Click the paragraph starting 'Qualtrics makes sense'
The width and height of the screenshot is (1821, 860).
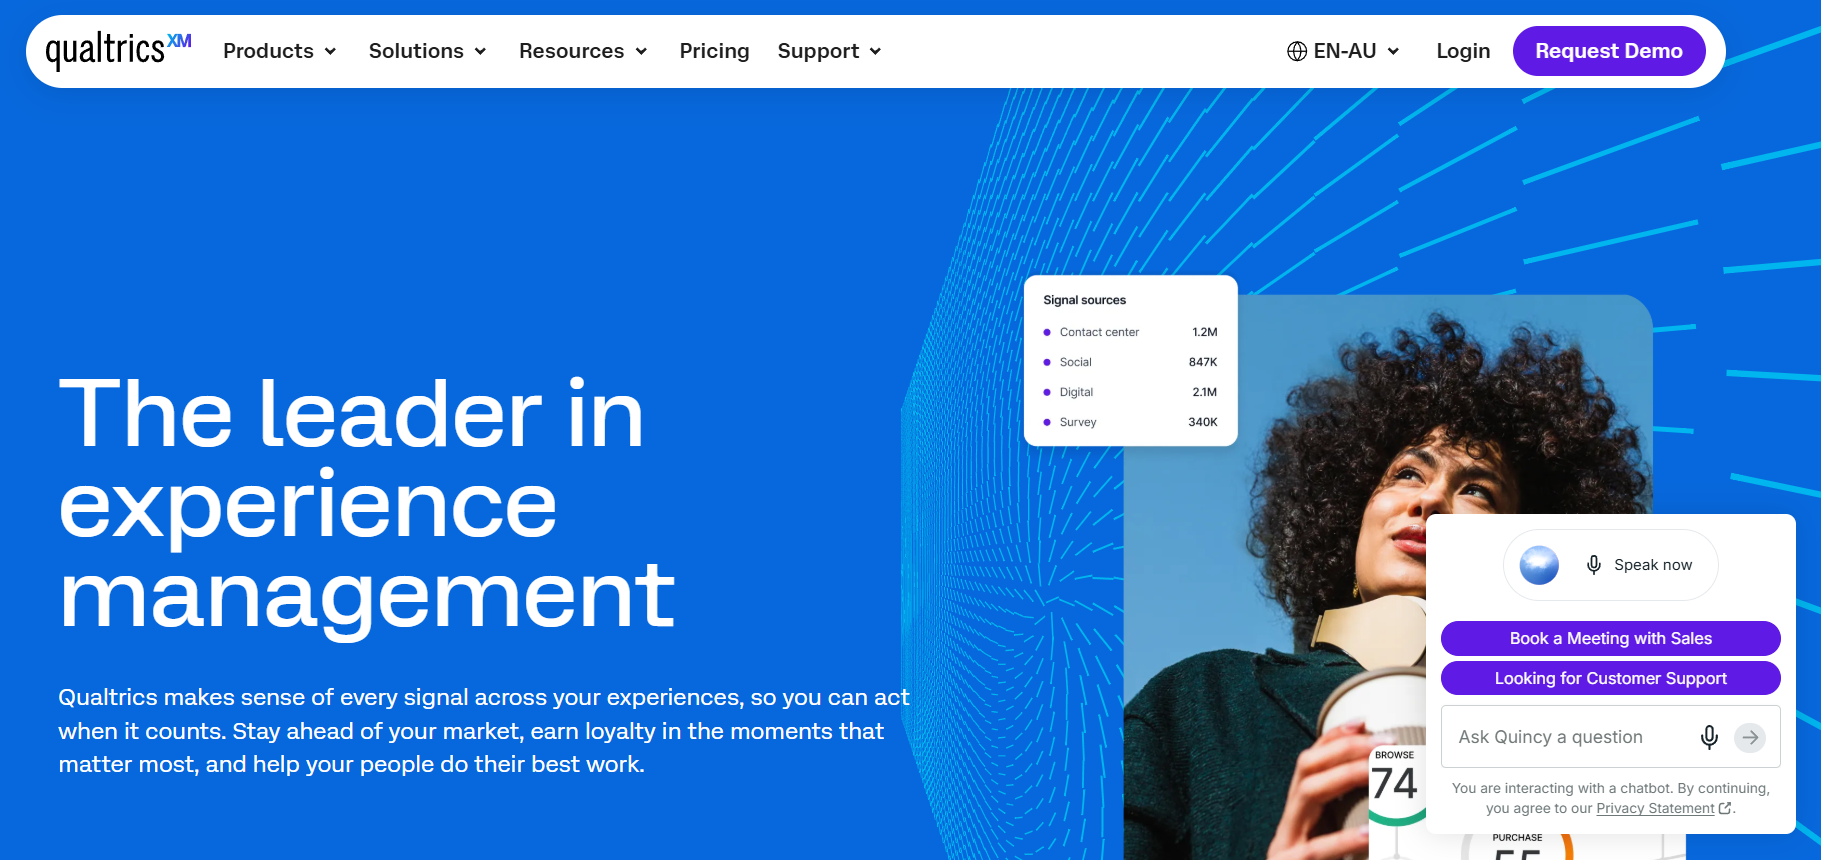(484, 731)
